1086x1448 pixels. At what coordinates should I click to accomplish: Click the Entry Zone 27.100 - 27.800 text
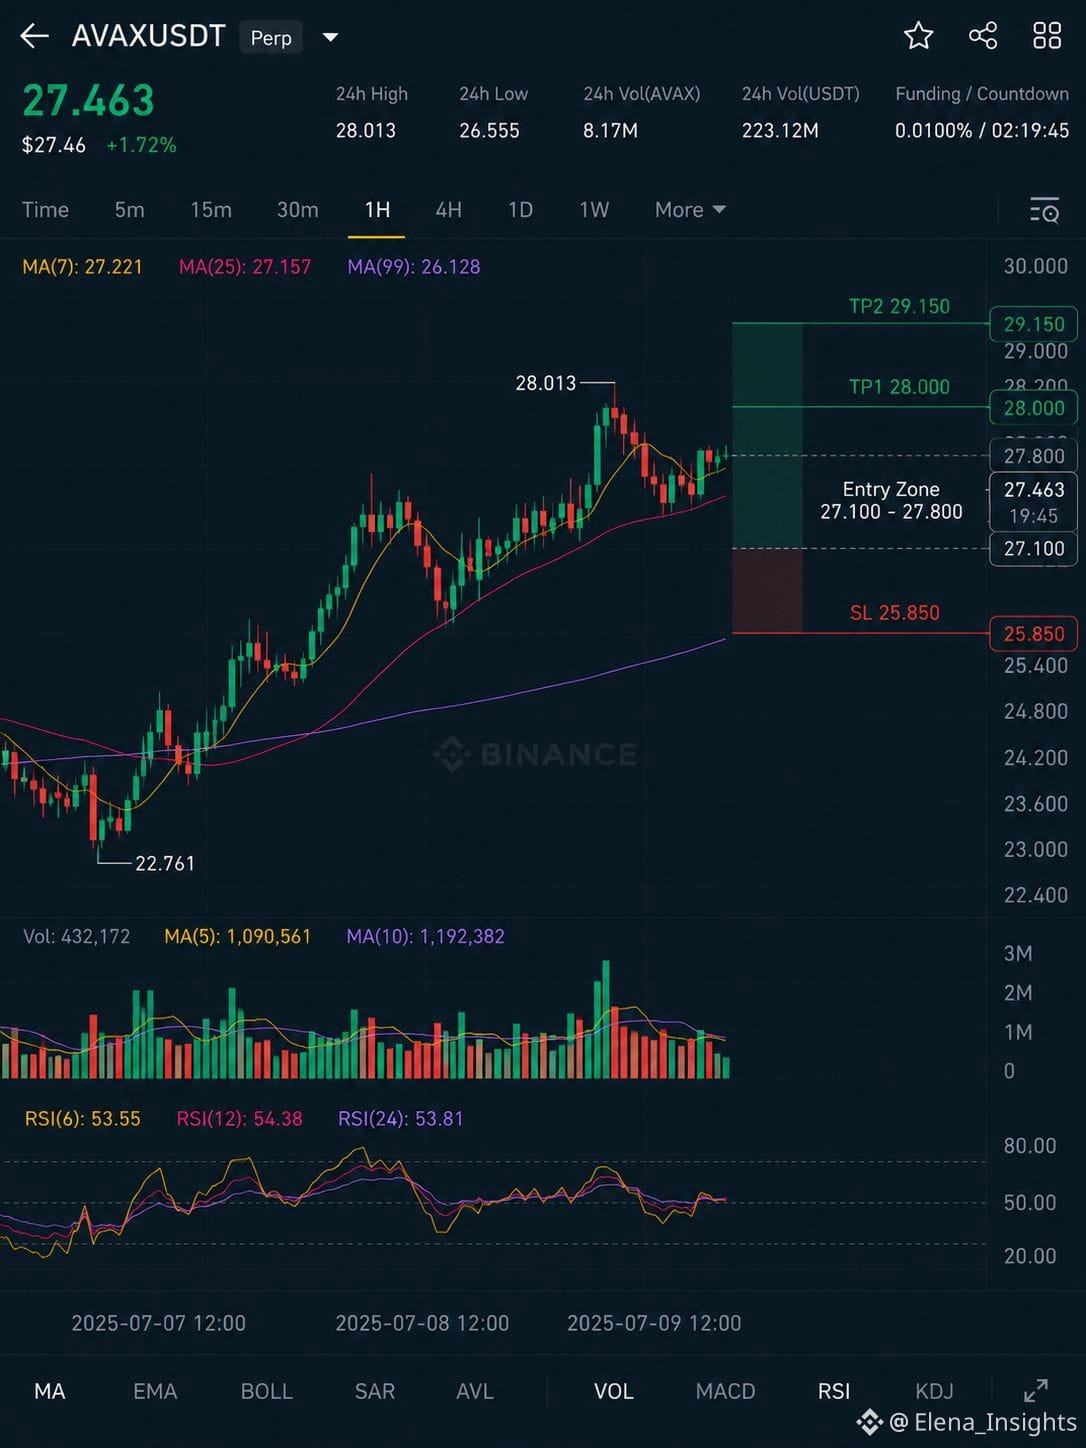[x=891, y=500]
